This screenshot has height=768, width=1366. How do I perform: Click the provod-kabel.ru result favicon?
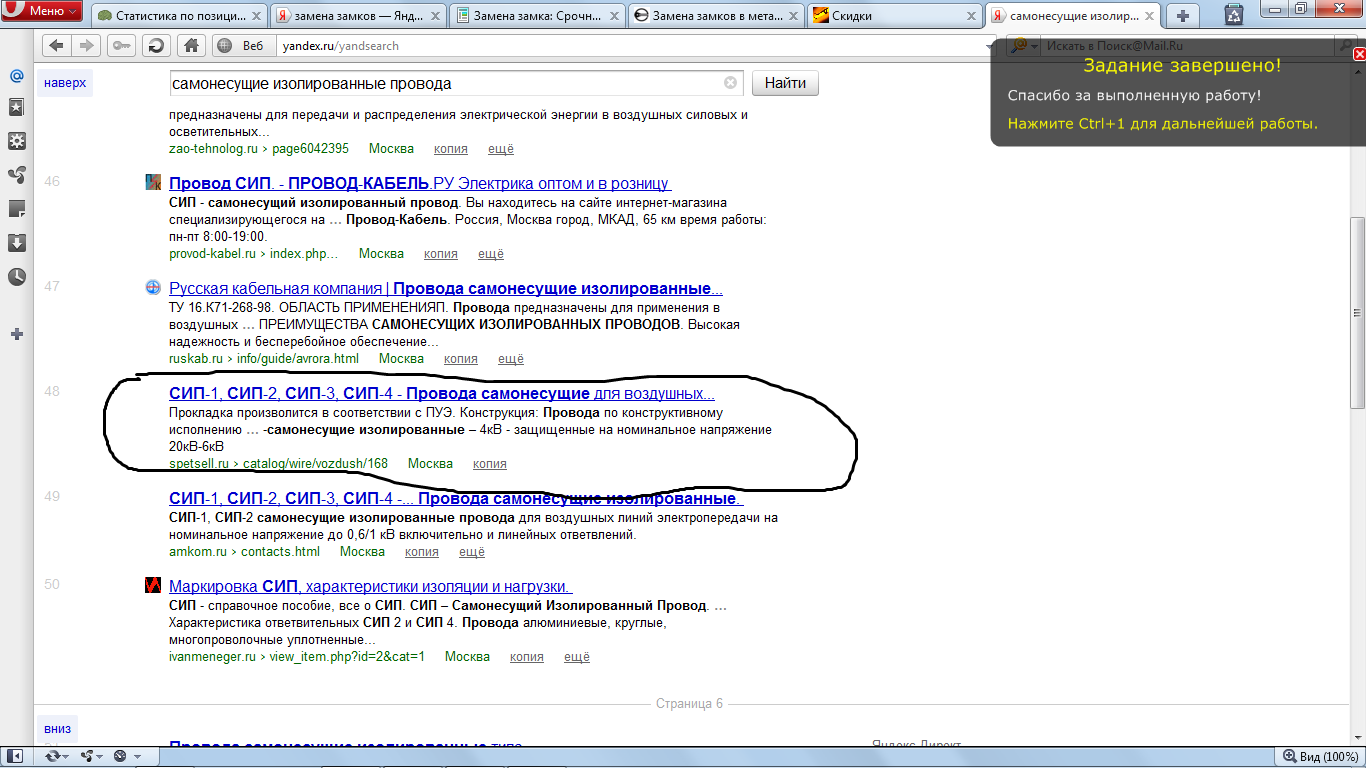[153, 182]
